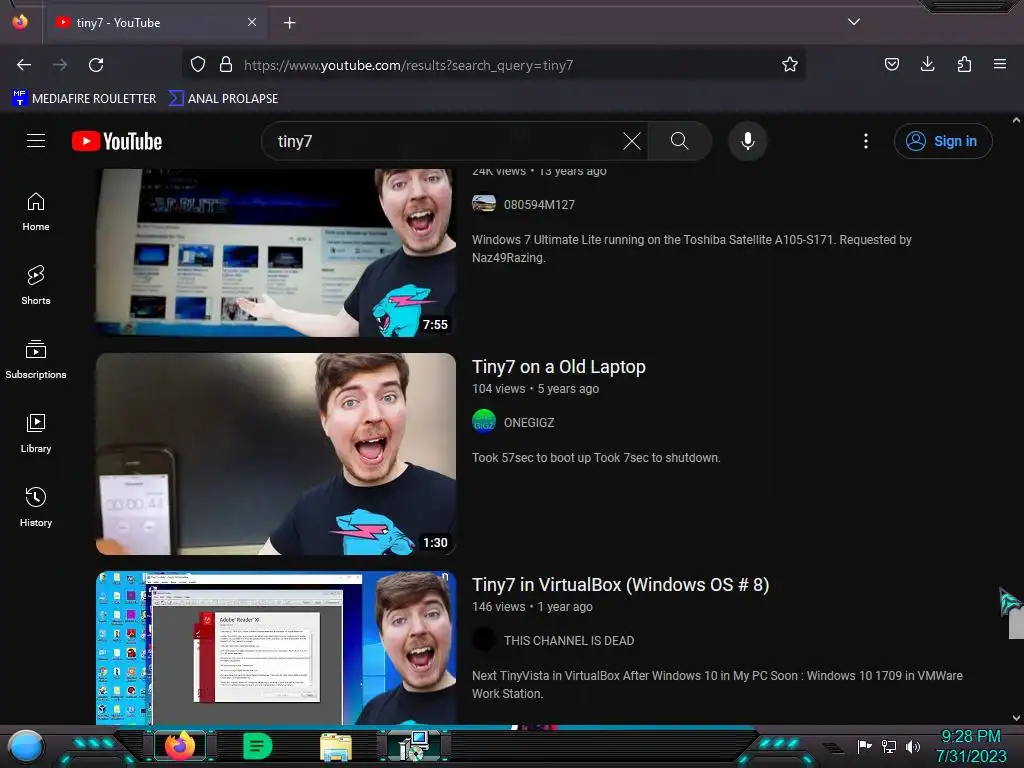
Task: Open Home in the sidebar
Action: 36,212
